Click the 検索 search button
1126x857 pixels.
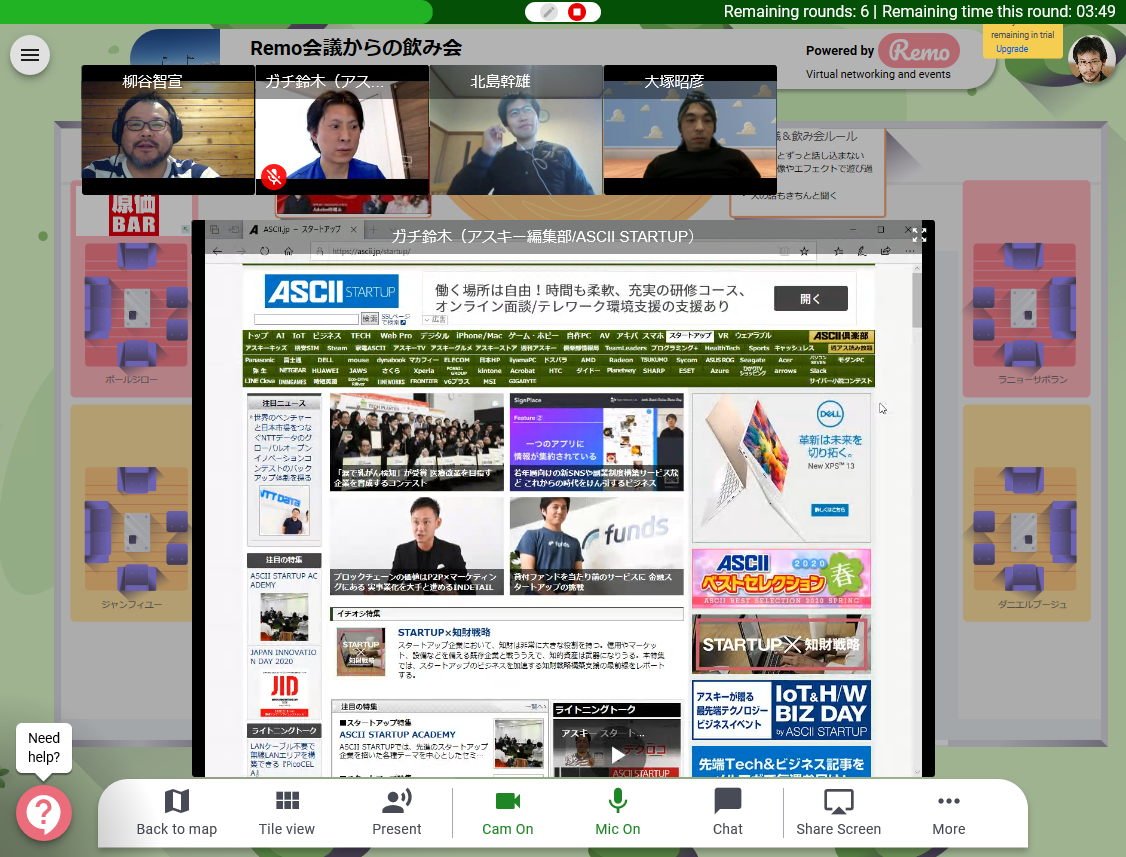point(370,318)
